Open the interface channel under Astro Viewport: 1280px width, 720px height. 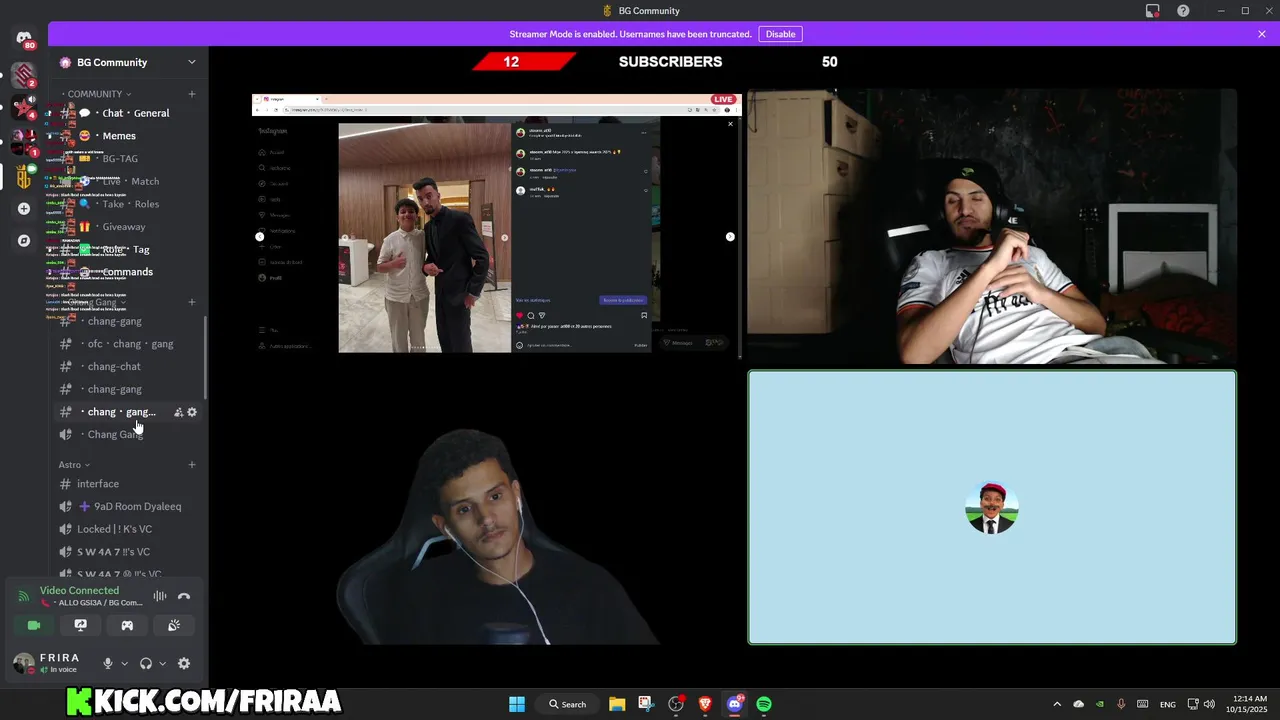pos(128,484)
